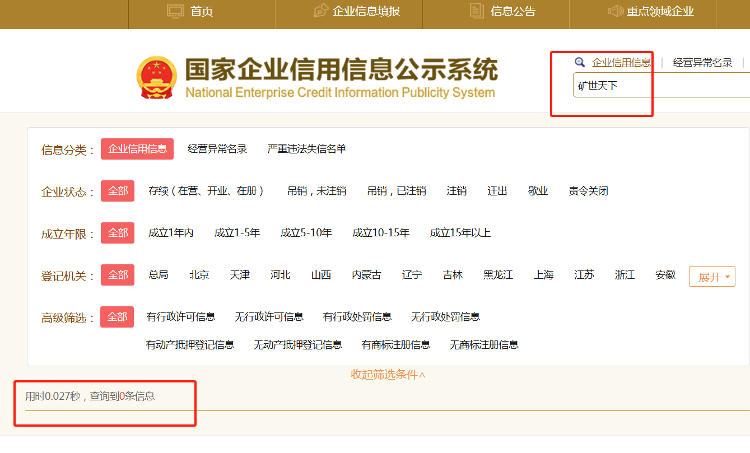The image size is (750, 453).
Task: Choose 天津 as registration authority
Action: tap(240, 275)
